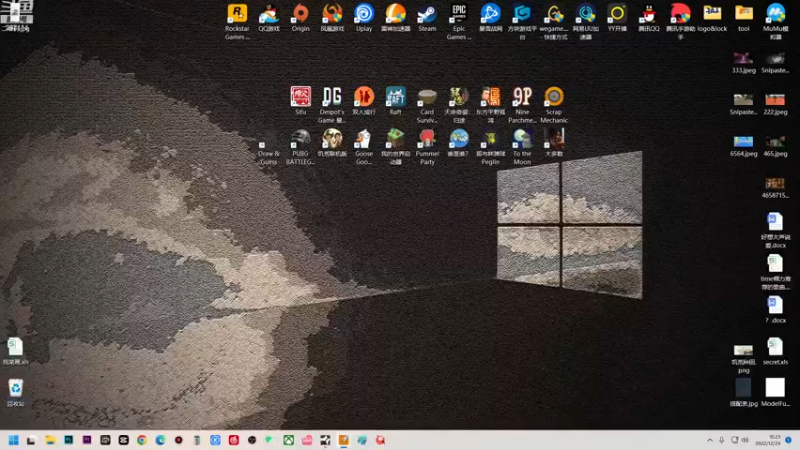Select the tool folder on desktop

pyautogui.click(x=744, y=17)
